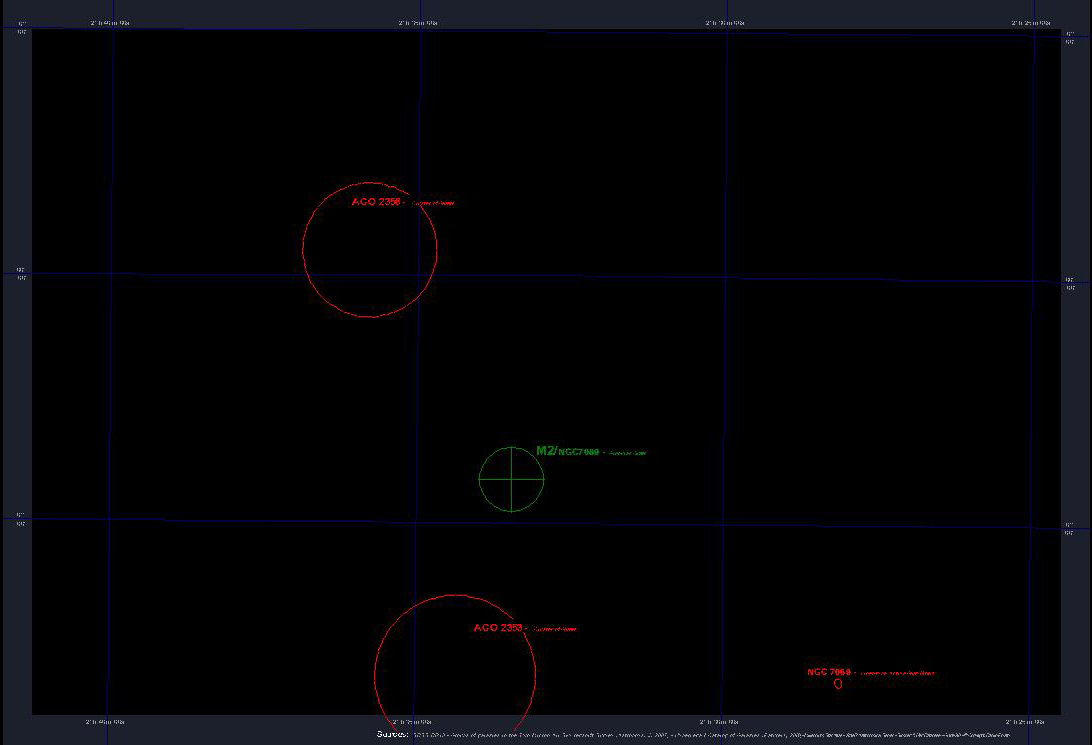
Task: Select the M2/NGC7089 object label
Action: (567, 452)
